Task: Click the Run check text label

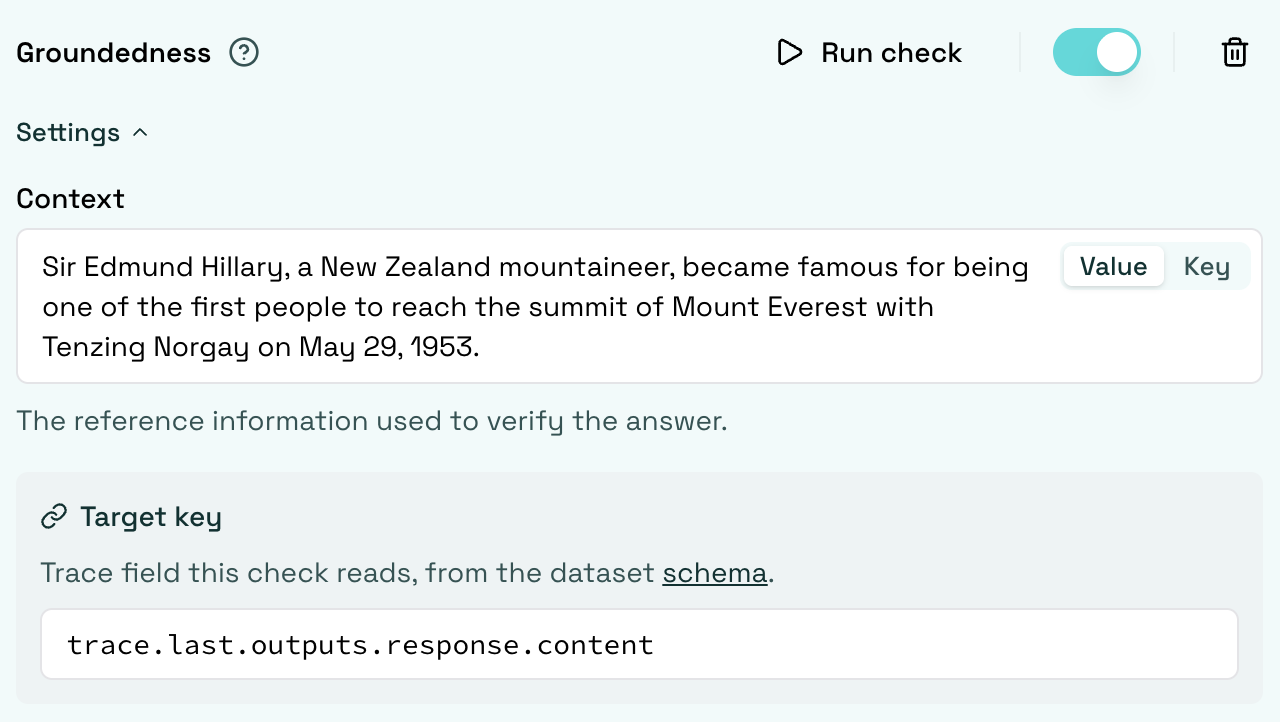Action: click(x=891, y=52)
